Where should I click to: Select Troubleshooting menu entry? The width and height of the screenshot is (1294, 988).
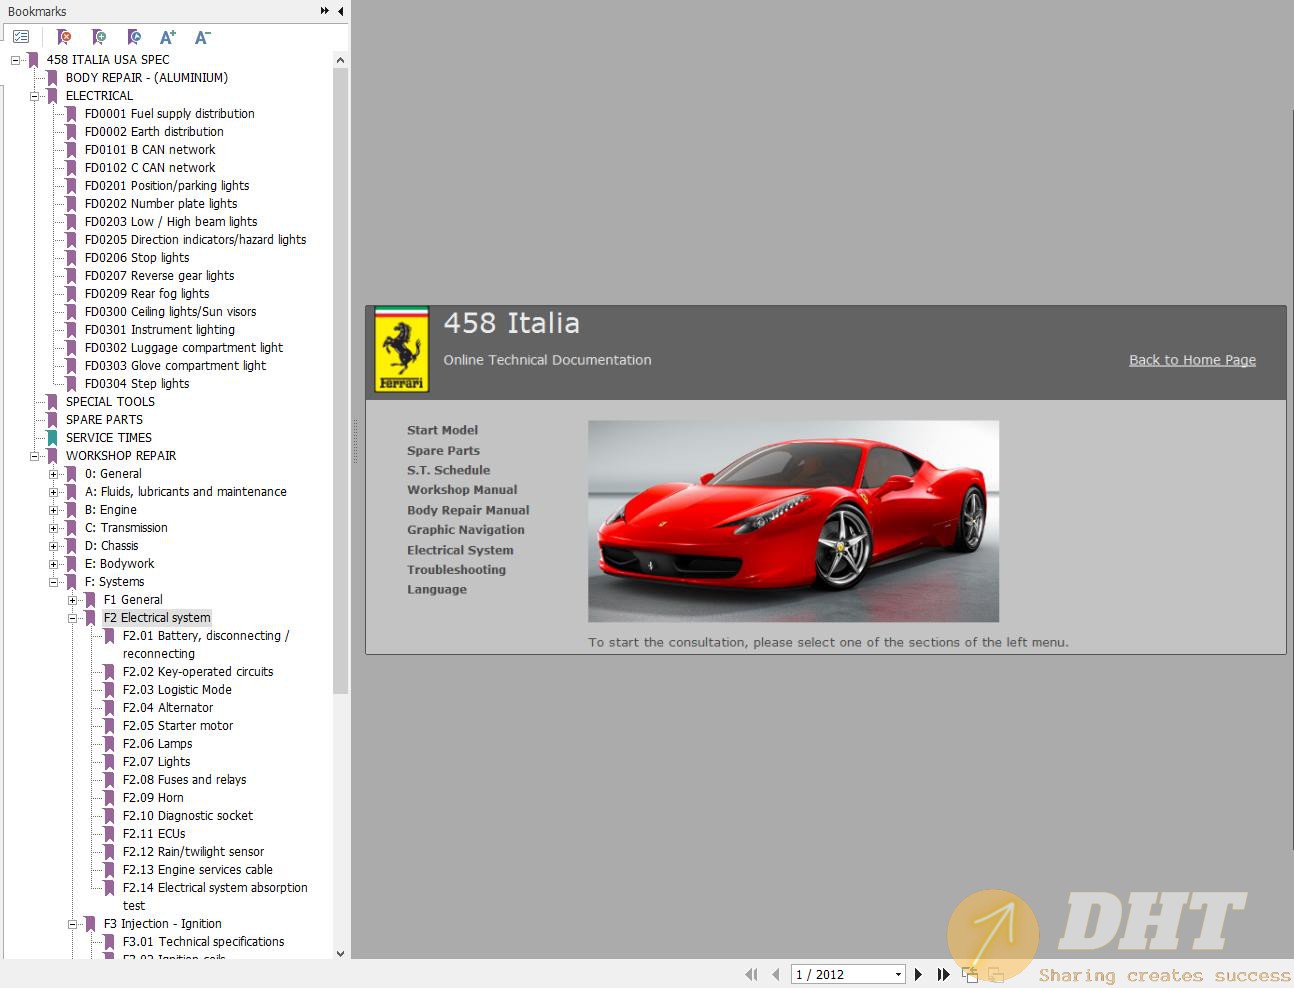click(x=456, y=570)
